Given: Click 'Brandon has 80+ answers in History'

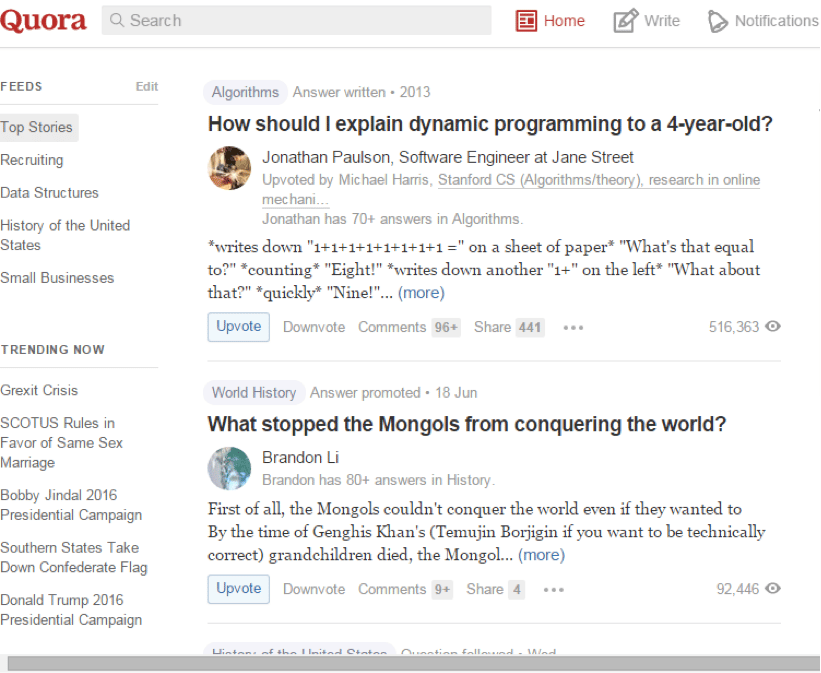Looking at the screenshot, I should pyautogui.click(x=379, y=480).
